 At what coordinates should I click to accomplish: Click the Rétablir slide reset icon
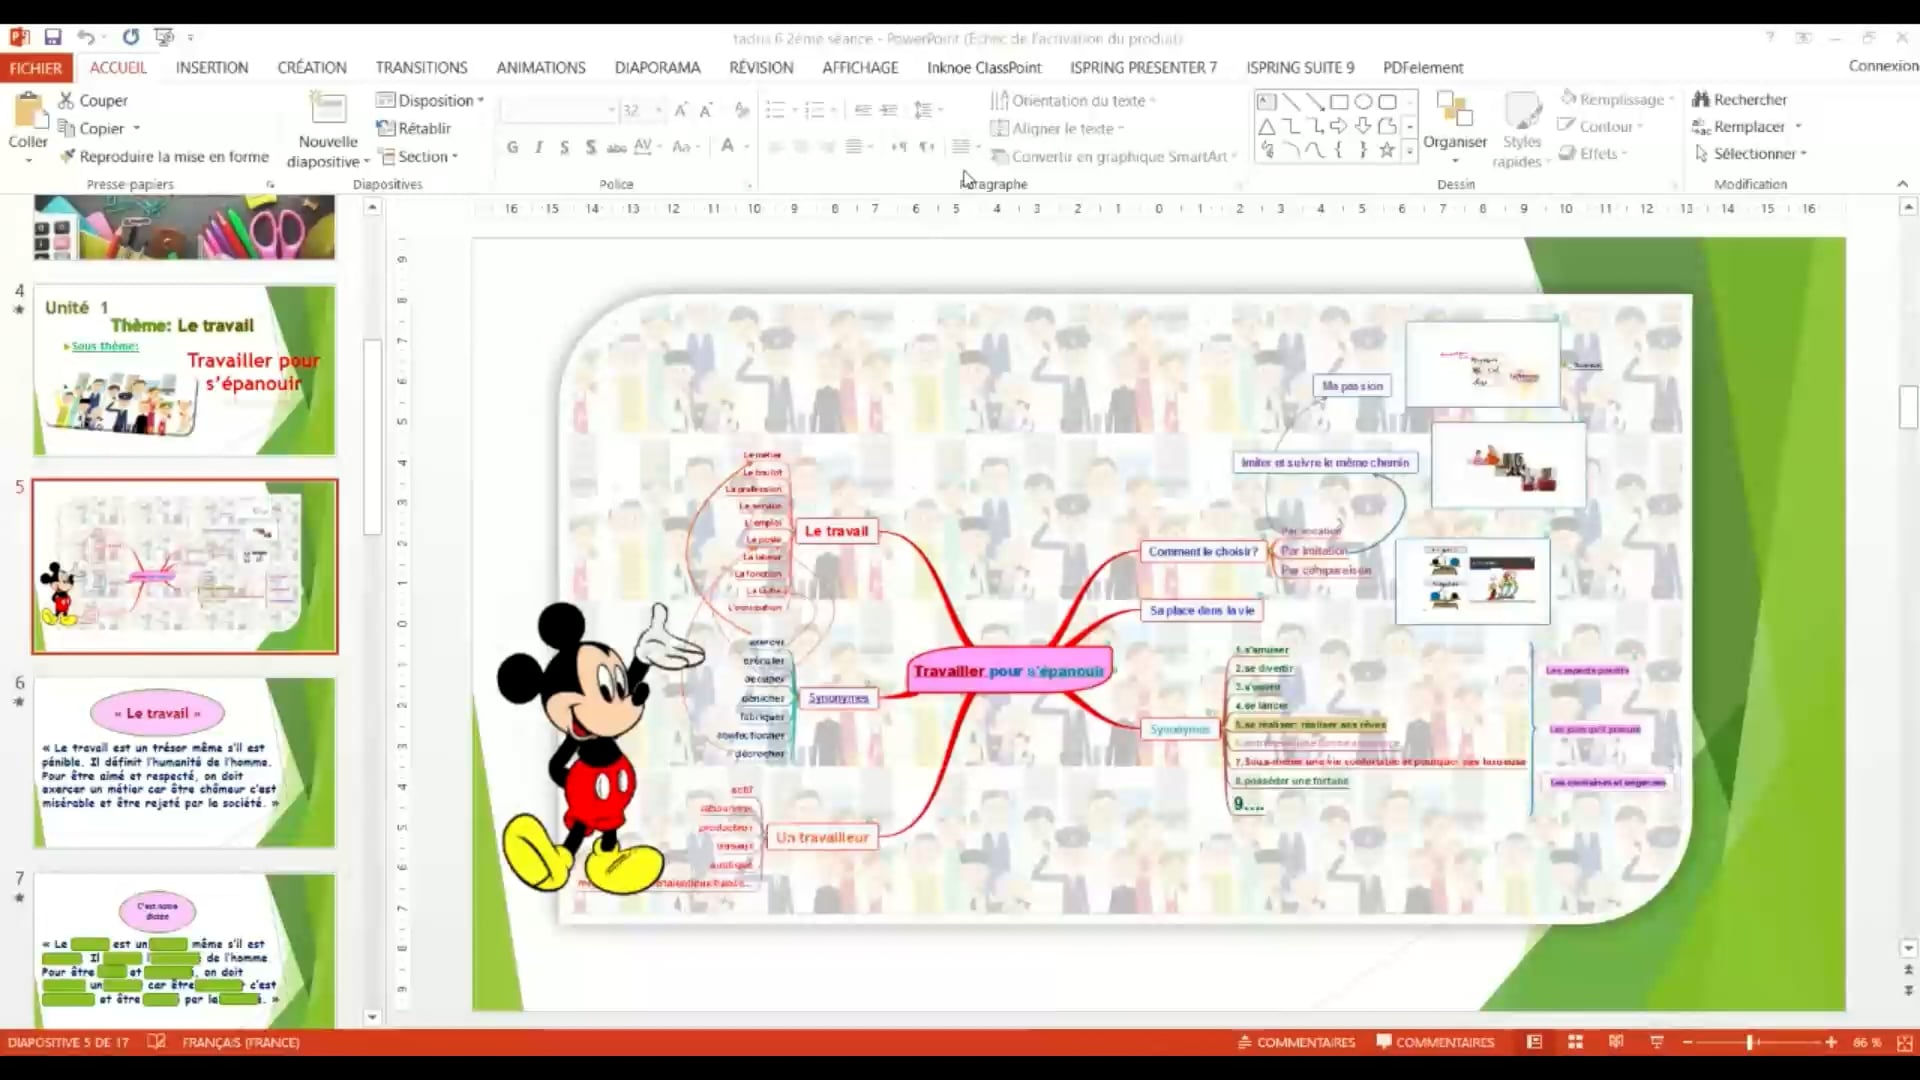[385, 128]
